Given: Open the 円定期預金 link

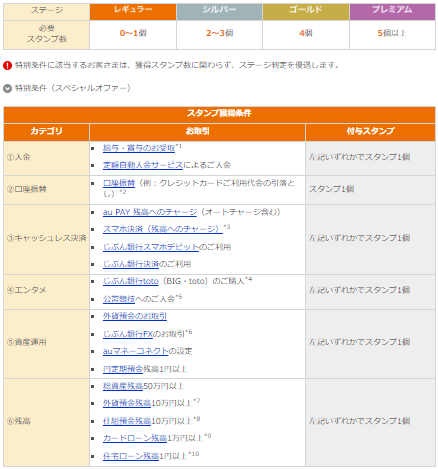Looking at the screenshot, I should tap(123, 369).
